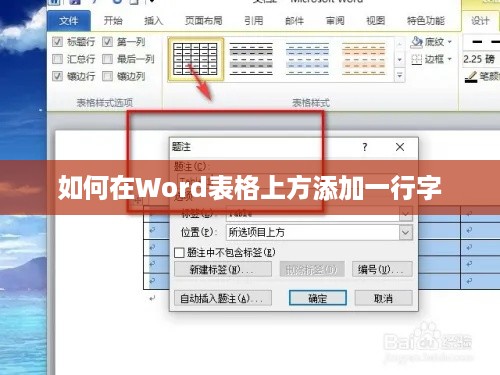Screen dimensions: 500x375
Task: Open the 标签 dropdown arrow
Action: pyautogui.click(x=406, y=213)
